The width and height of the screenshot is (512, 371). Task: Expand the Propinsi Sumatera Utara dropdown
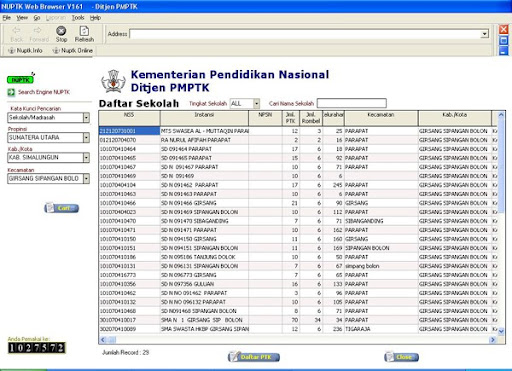(x=86, y=137)
